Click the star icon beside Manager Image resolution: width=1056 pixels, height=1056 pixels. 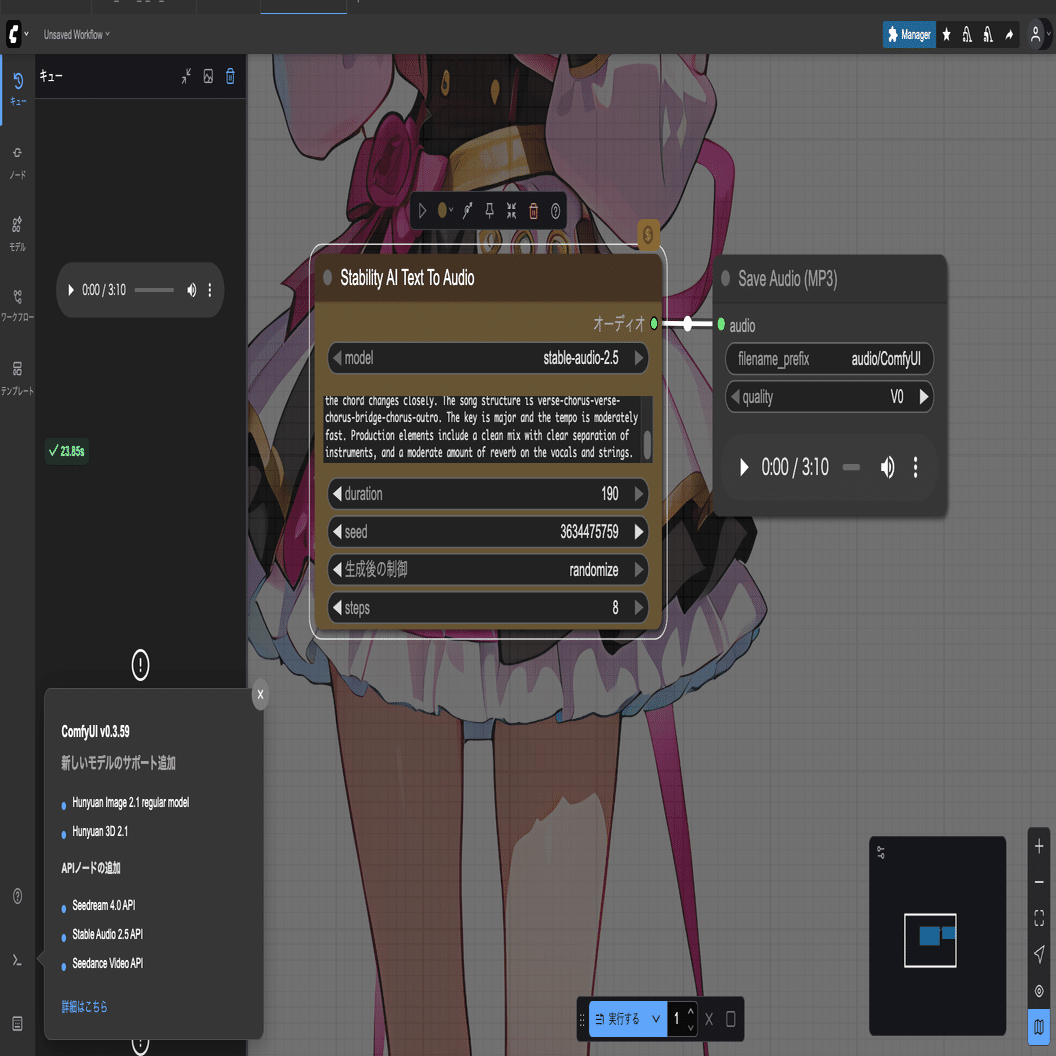pyautogui.click(x=946, y=34)
